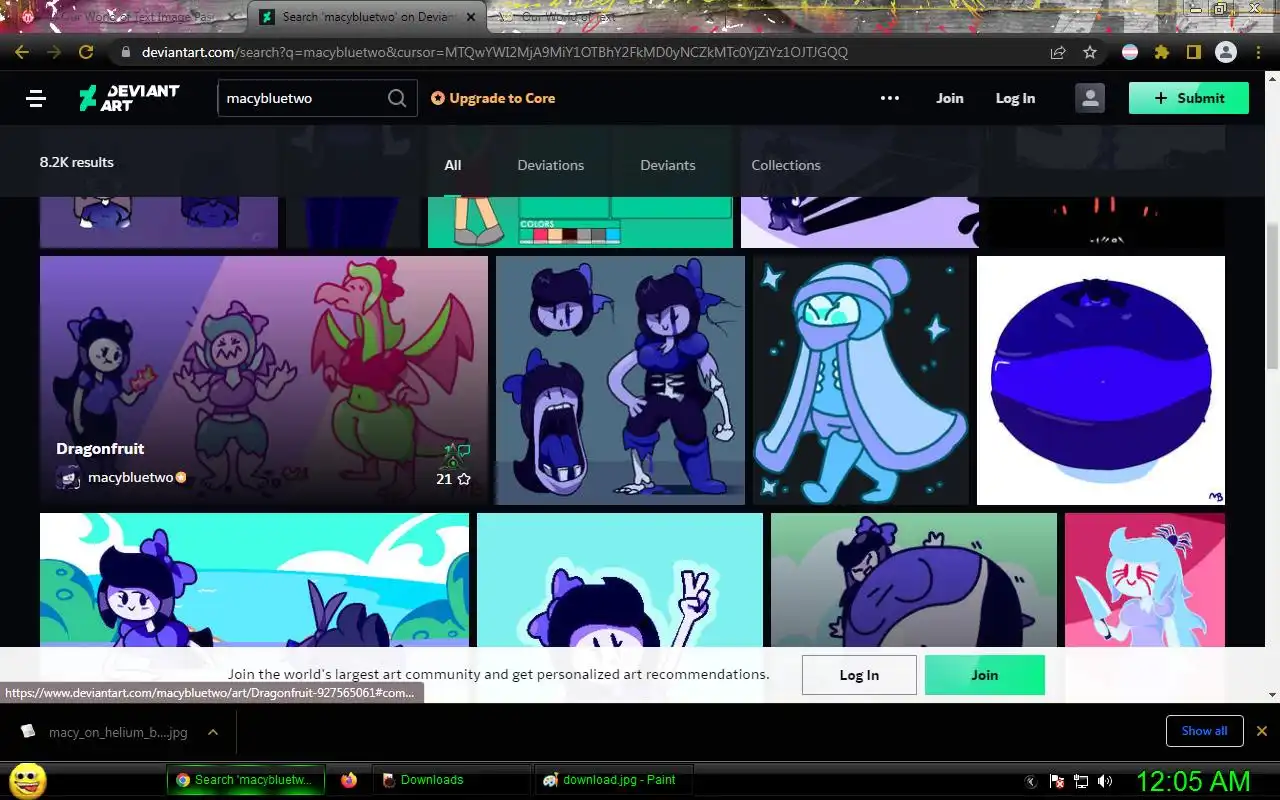Select the Chrome Search taskbar item
The image size is (1280, 800).
click(x=246, y=780)
